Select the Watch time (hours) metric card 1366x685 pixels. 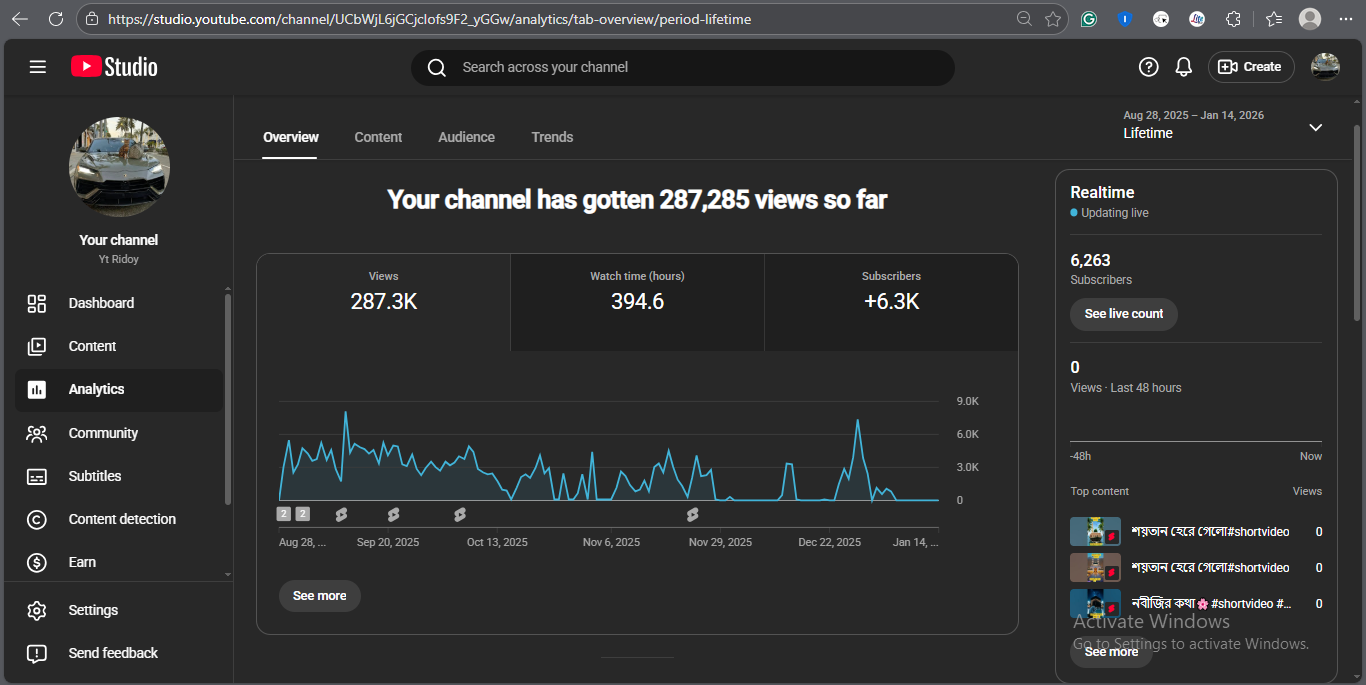pyautogui.click(x=637, y=302)
